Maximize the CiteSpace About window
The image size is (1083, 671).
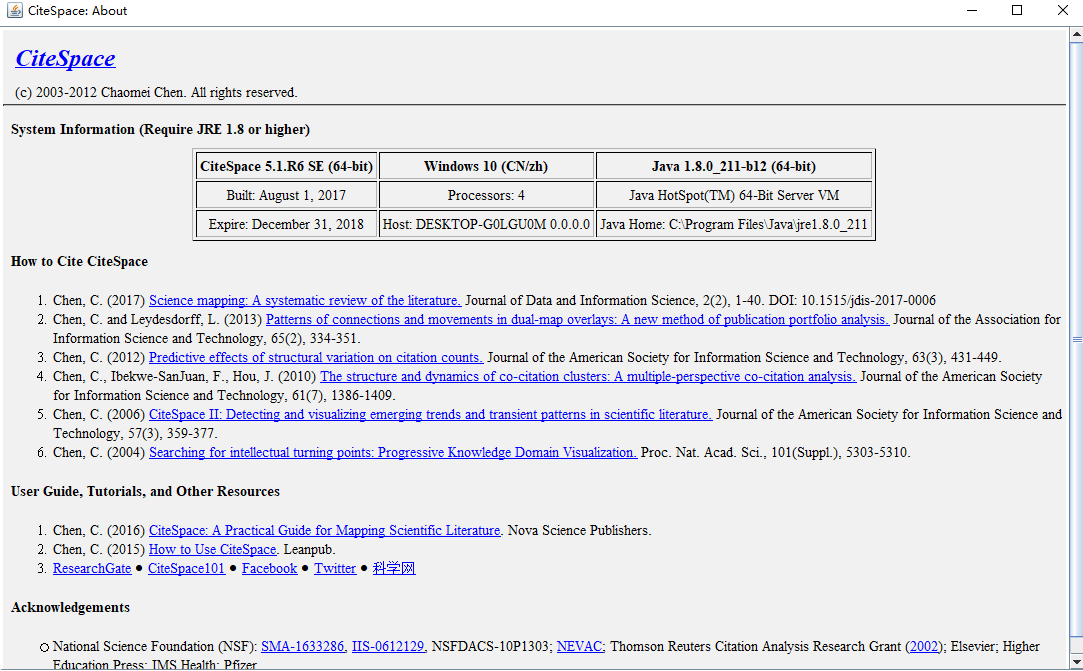[x=1017, y=10]
